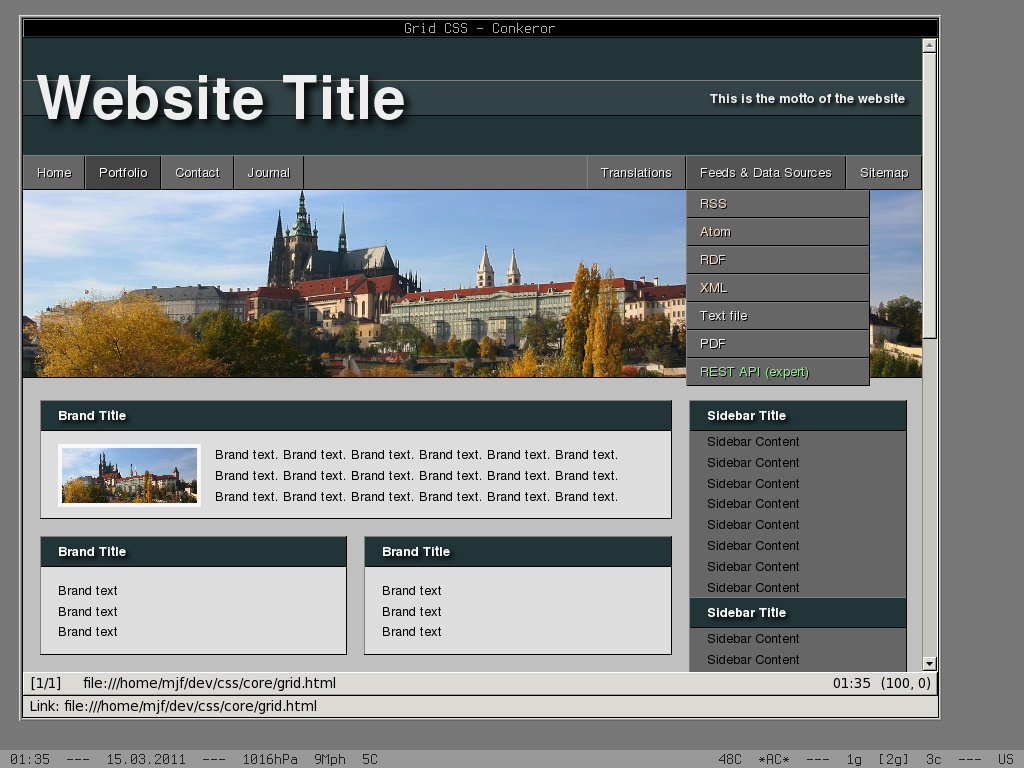Open the Portfolio nav tab
Screen dimensions: 1024x768
123,173
